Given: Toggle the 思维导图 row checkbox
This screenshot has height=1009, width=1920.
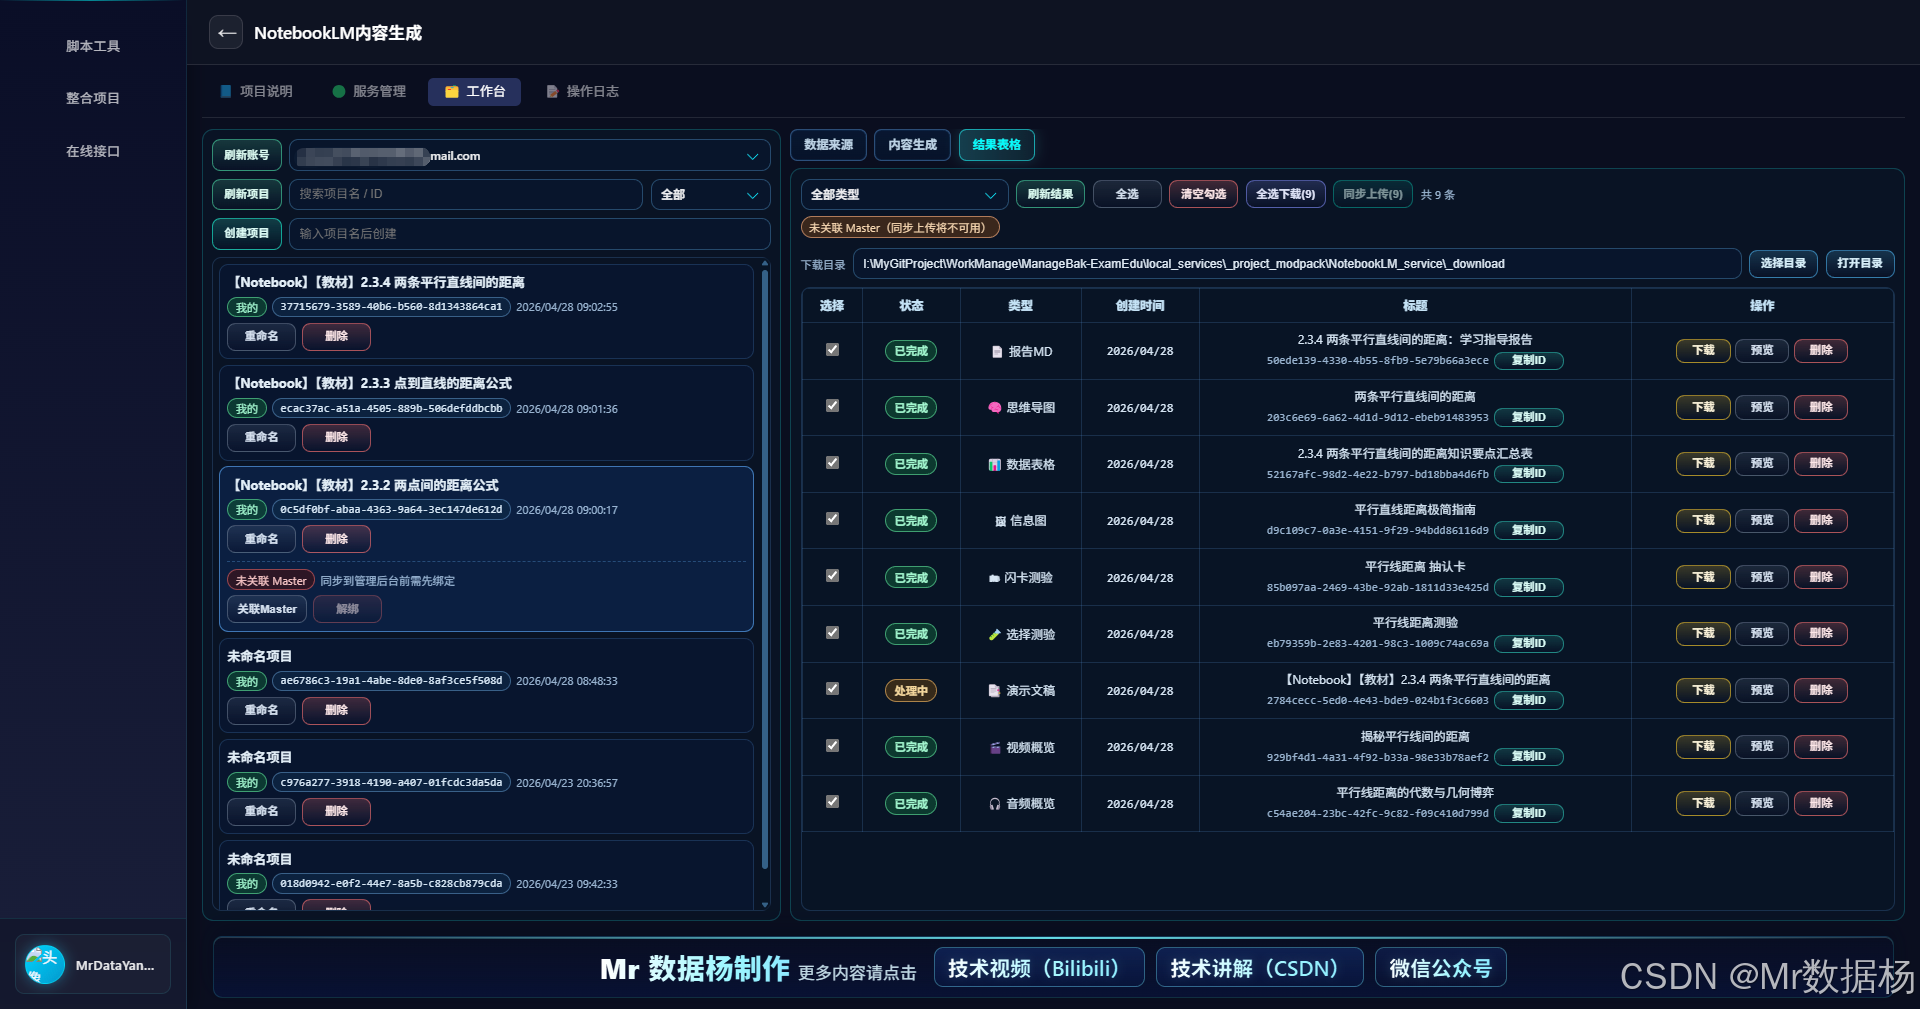Looking at the screenshot, I should pos(832,406).
